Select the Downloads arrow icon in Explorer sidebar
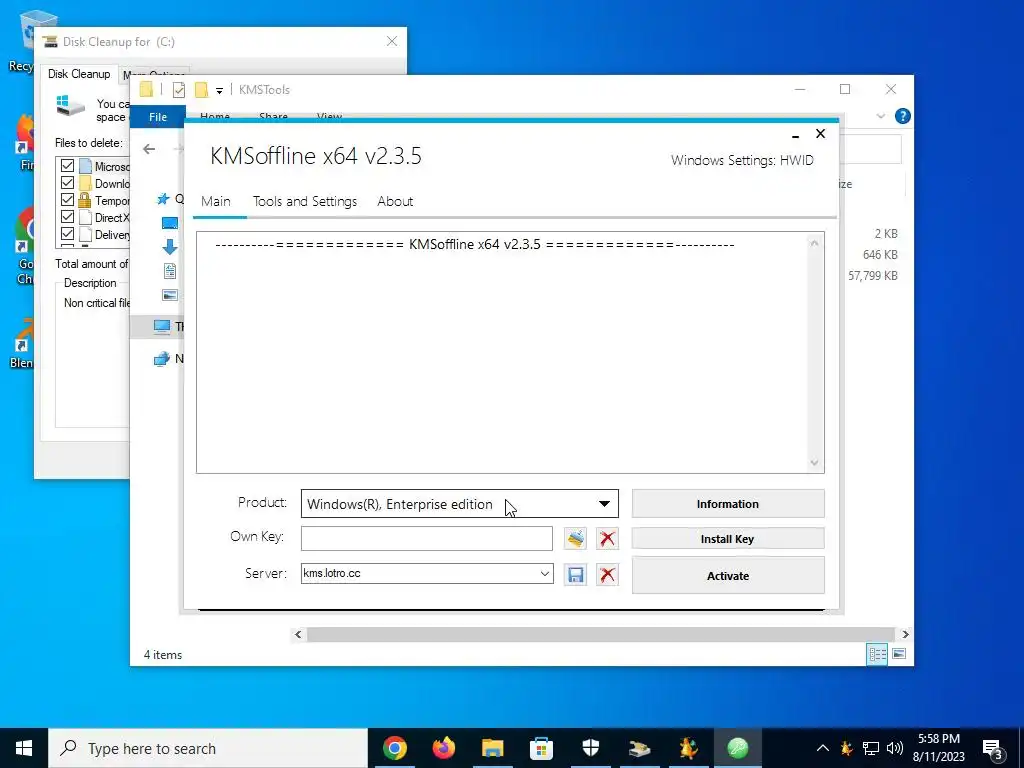Viewport: 1024px width, 768px height. 170,247
